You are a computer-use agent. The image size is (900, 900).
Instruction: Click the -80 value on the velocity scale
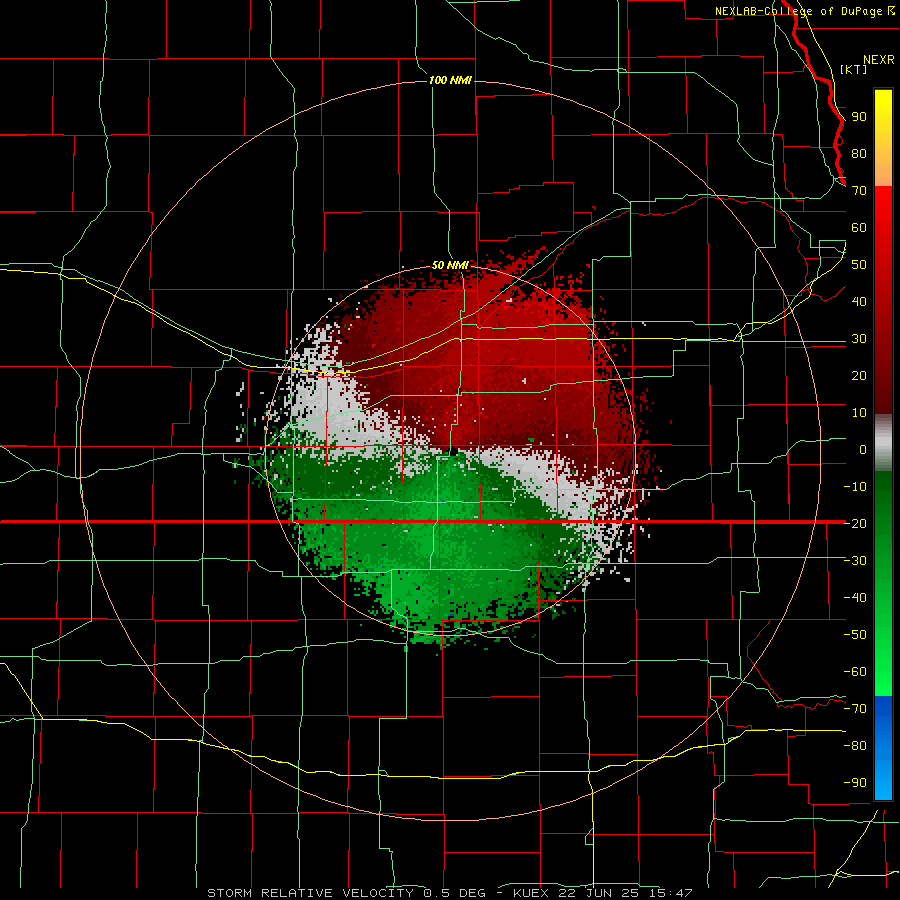855,746
